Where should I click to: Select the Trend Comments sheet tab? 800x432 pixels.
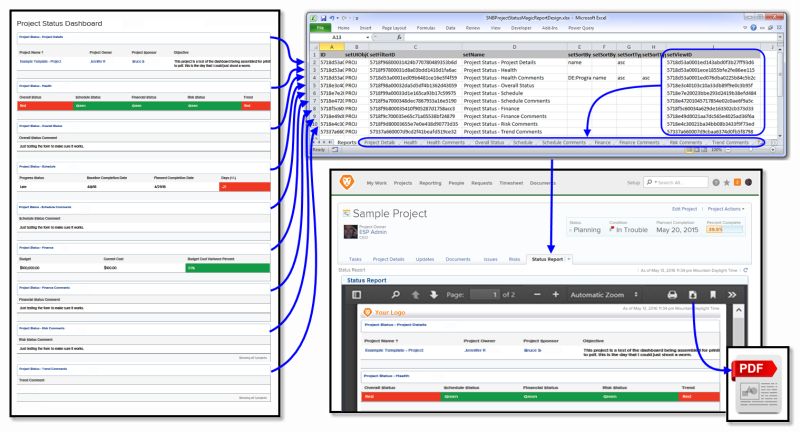[730, 142]
